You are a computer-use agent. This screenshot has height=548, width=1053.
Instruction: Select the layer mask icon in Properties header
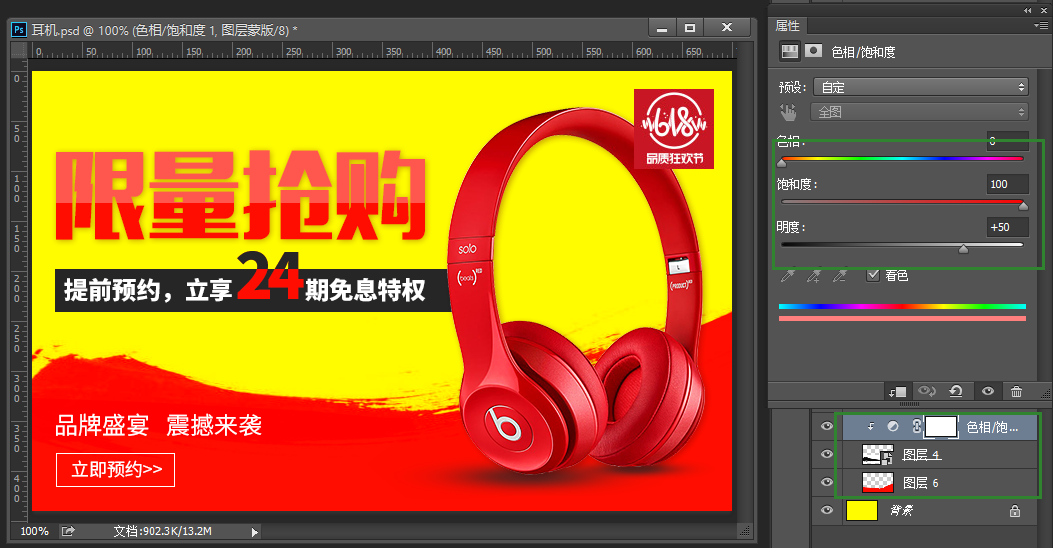pyautogui.click(x=814, y=51)
